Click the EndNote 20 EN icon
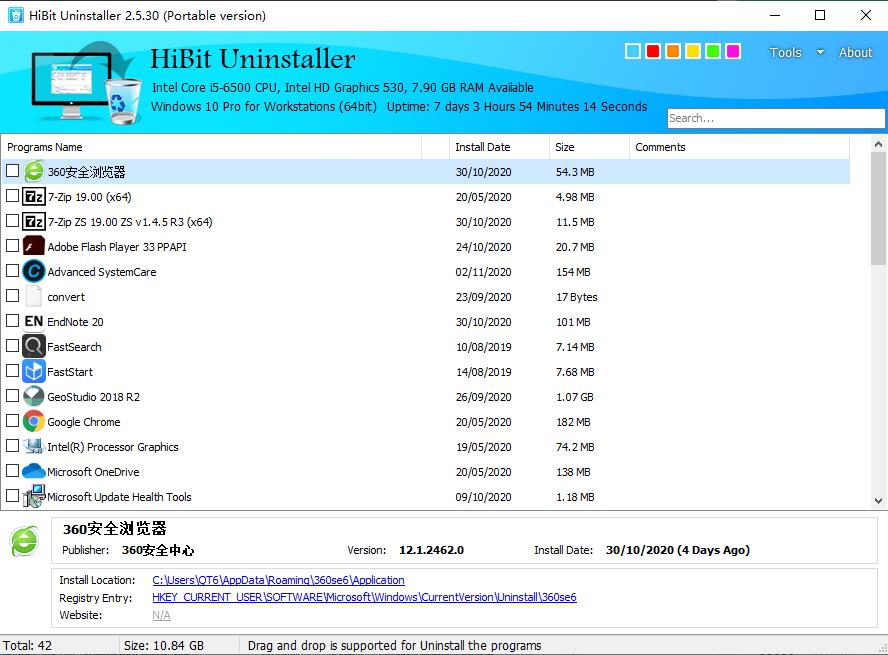 tap(34, 321)
